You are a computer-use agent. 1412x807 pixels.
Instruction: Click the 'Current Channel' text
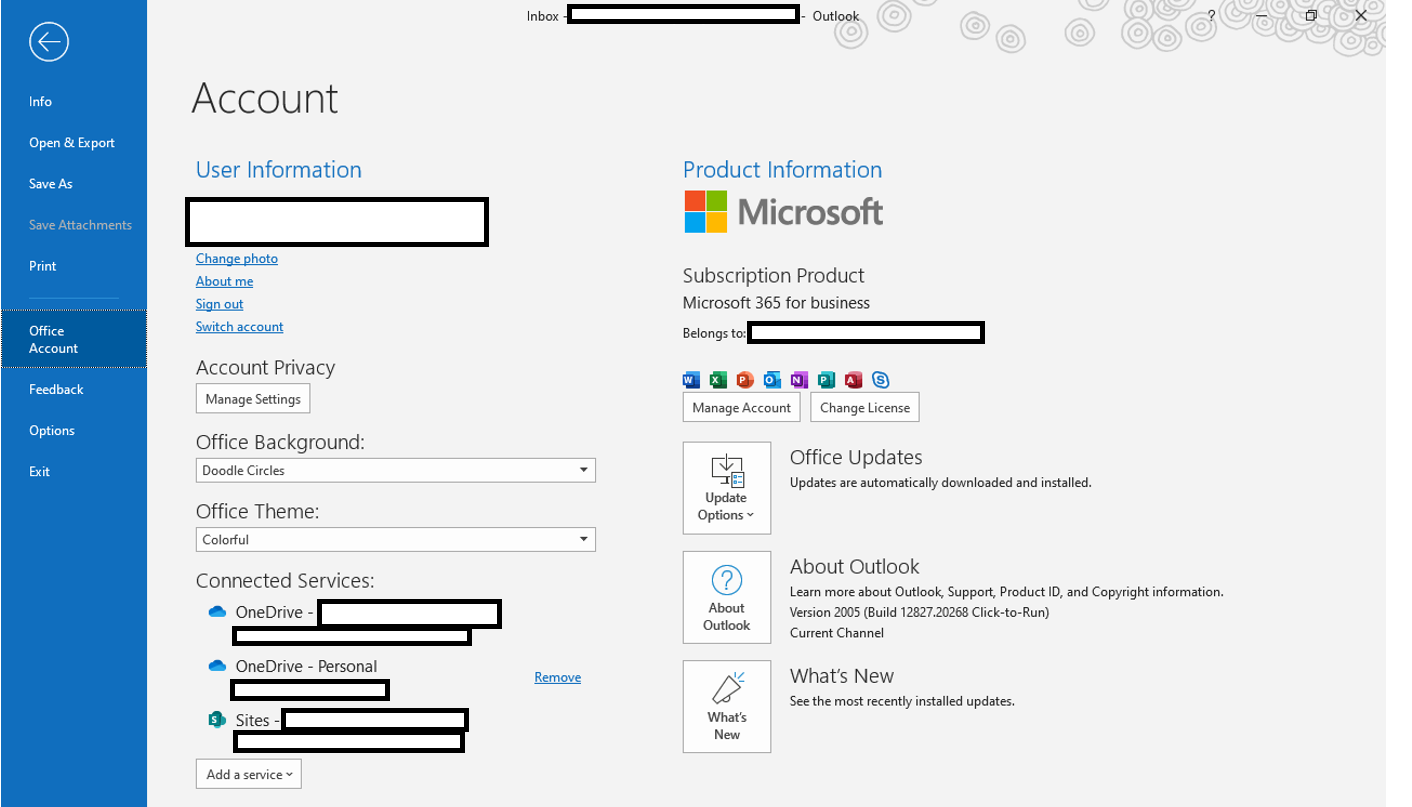click(x=837, y=633)
